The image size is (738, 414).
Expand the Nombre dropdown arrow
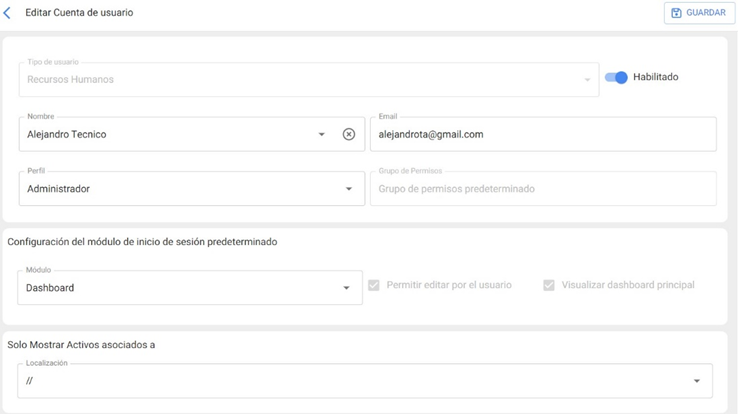[x=322, y=134]
